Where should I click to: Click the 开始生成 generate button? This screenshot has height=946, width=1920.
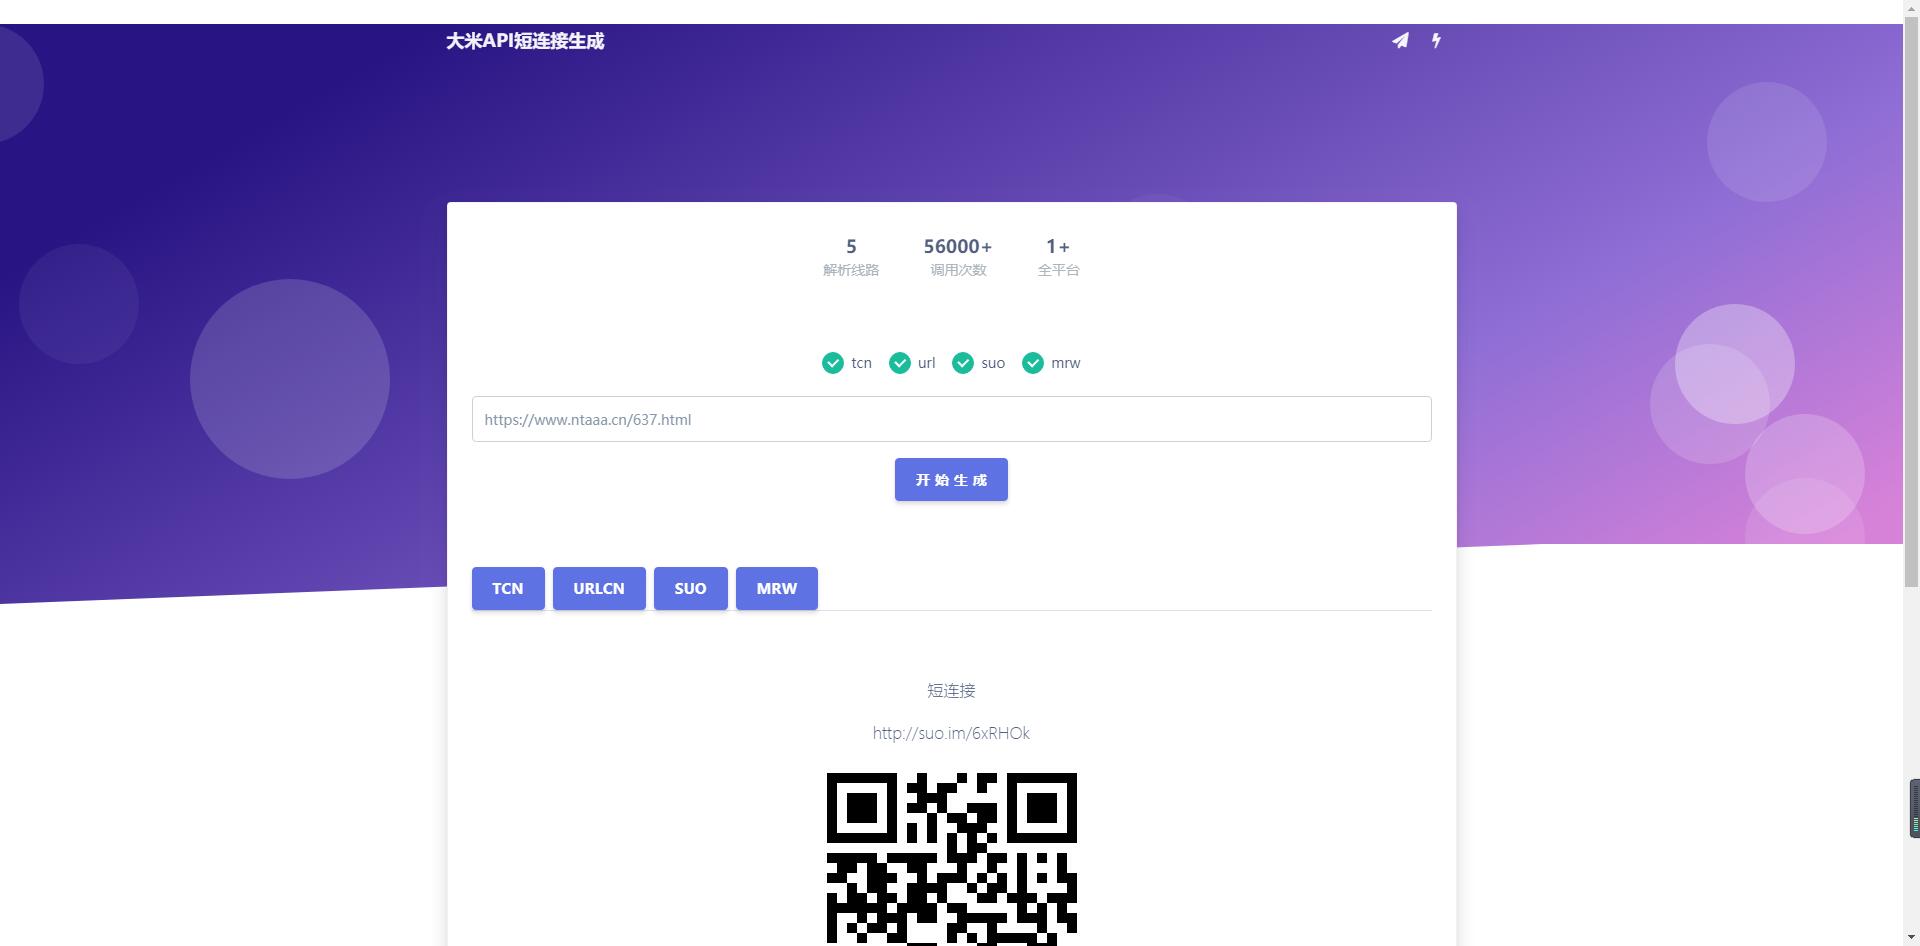tap(950, 479)
